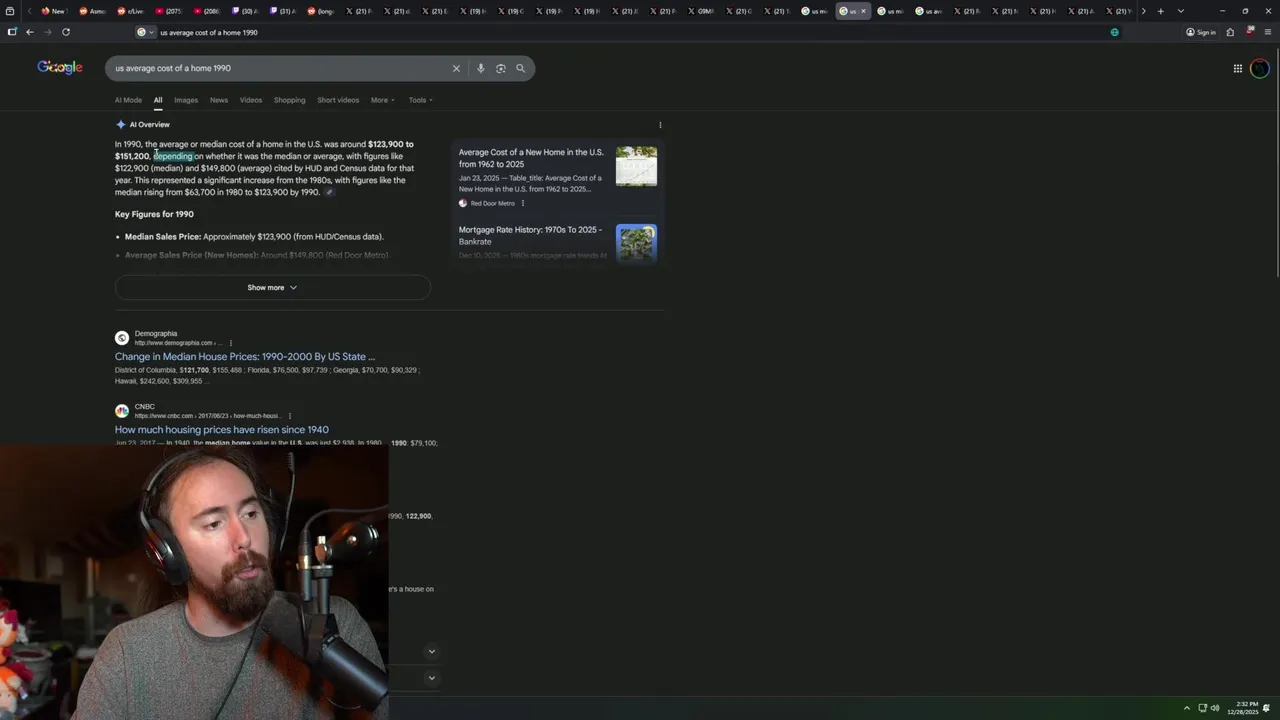This screenshot has height=720, width=1280.
Task: Switch to Images results
Action: pos(186,100)
